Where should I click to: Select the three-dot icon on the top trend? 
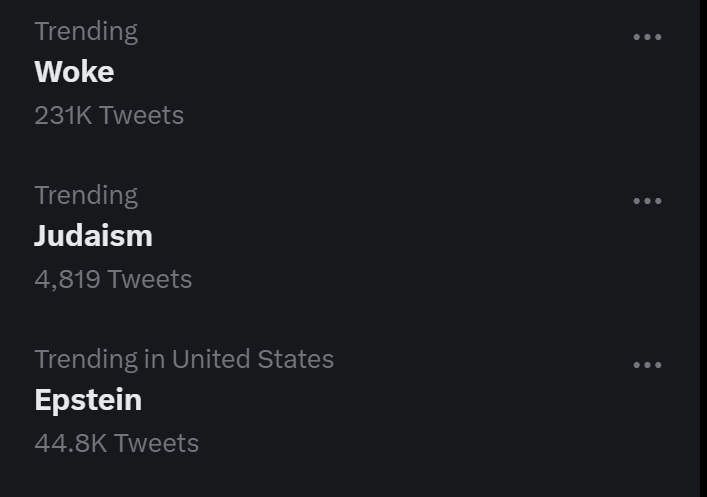tap(647, 37)
